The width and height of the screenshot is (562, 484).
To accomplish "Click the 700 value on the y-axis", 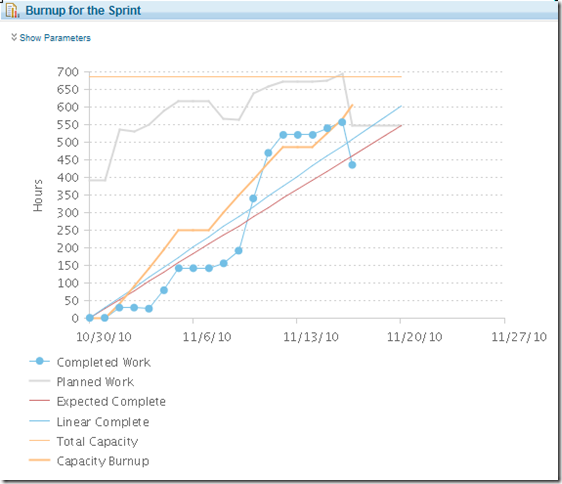I will coord(68,72).
